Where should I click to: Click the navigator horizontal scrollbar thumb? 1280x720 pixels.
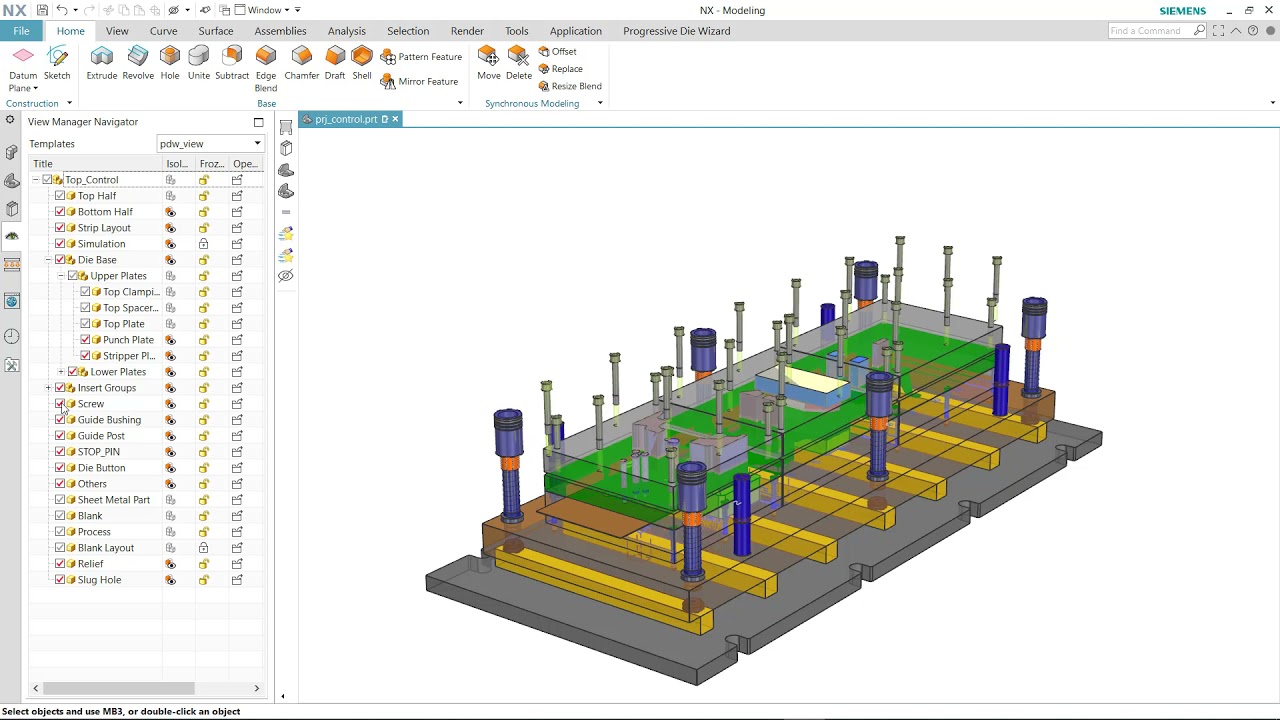click(x=119, y=688)
